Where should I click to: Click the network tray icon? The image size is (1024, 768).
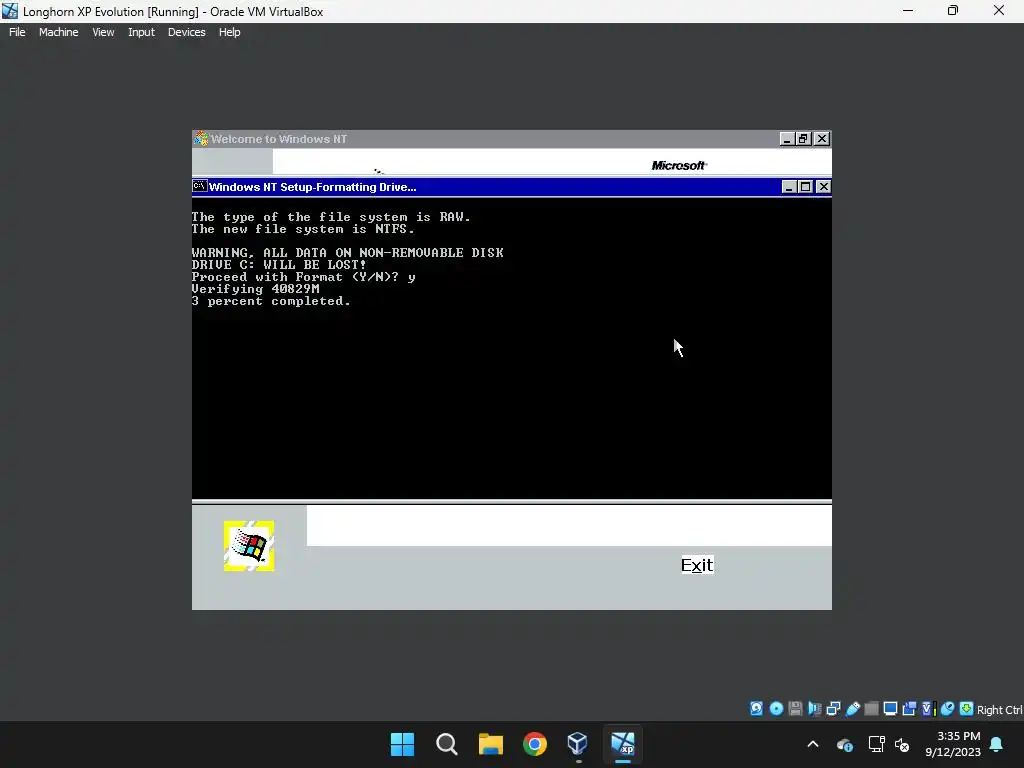coord(876,744)
